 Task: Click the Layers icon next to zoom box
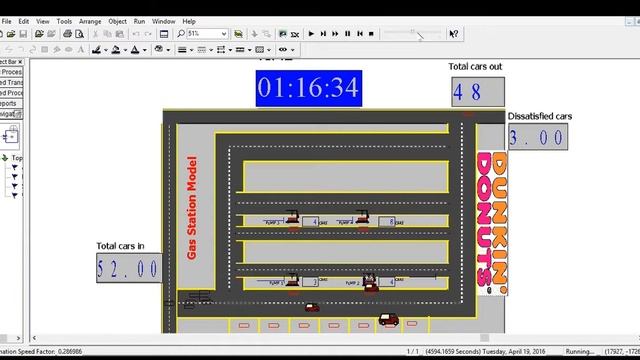pos(238,34)
